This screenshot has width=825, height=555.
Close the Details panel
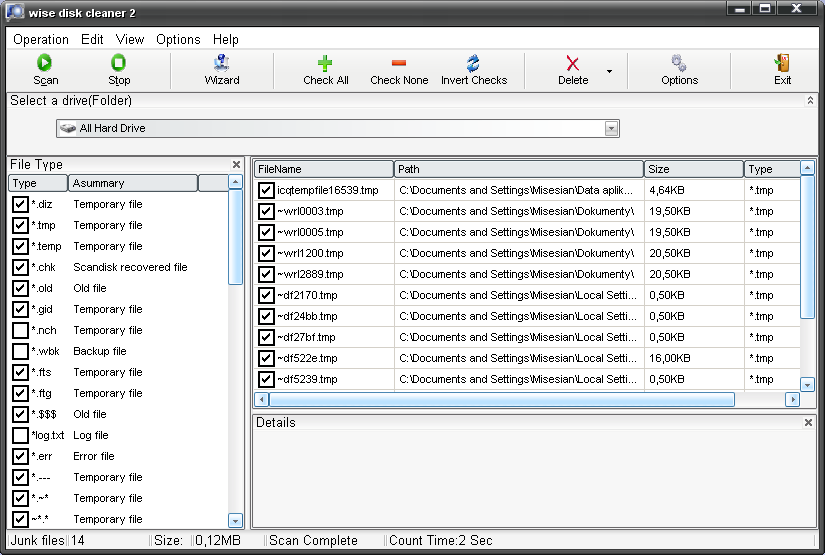point(809,423)
